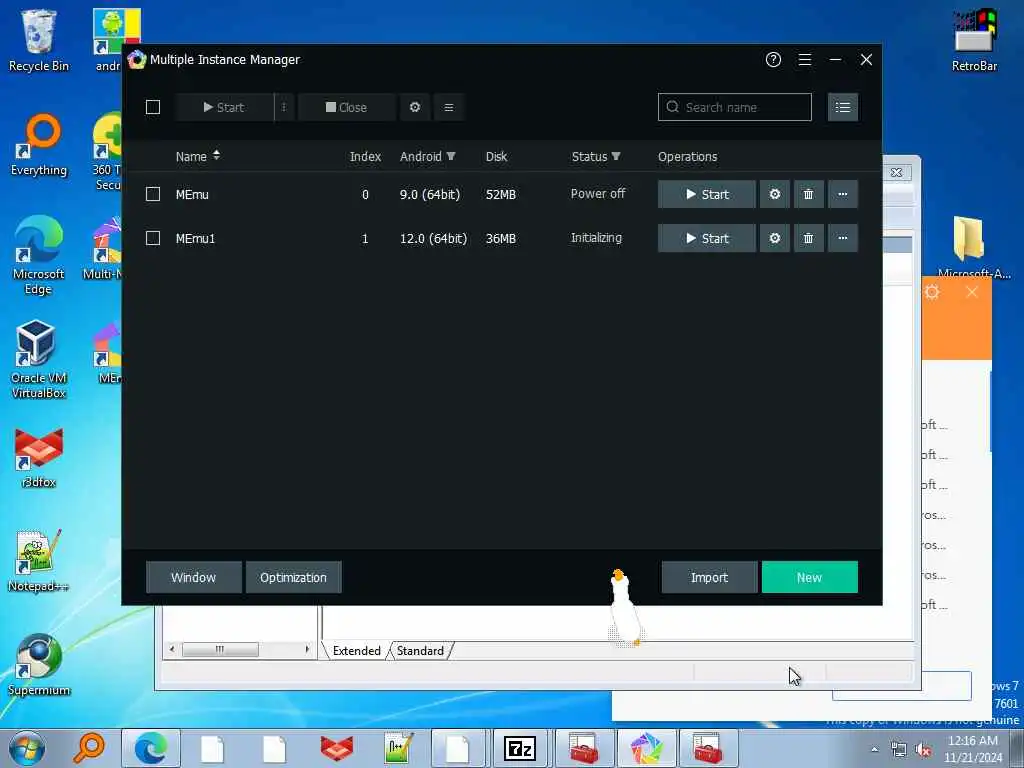This screenshot has width=1024, height=768.
Task: Open the Oracle VM VirtualBox shortcut
Action: coord(39,359)
